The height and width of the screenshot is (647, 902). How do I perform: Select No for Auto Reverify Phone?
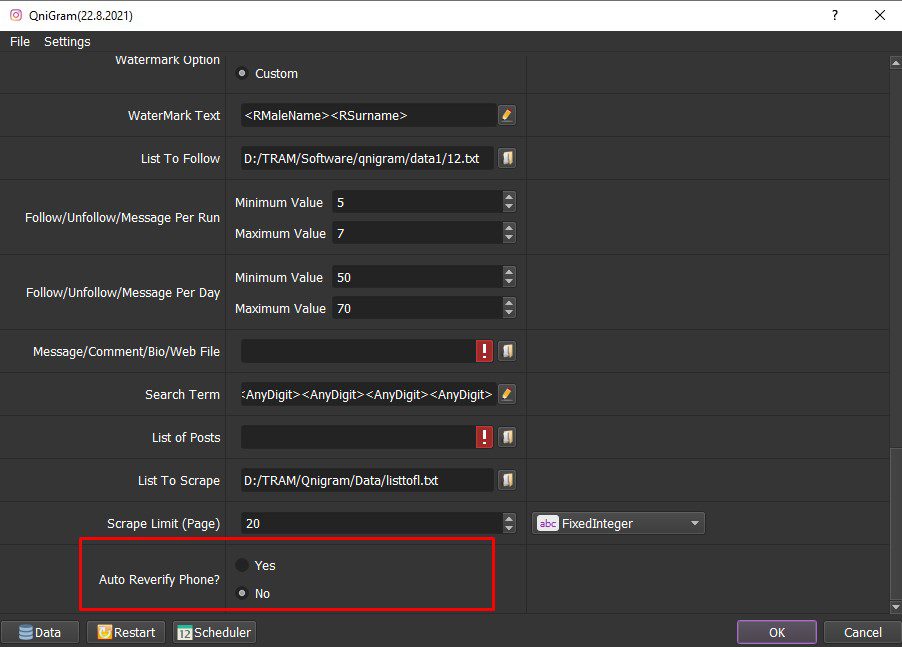click(242, 593)
